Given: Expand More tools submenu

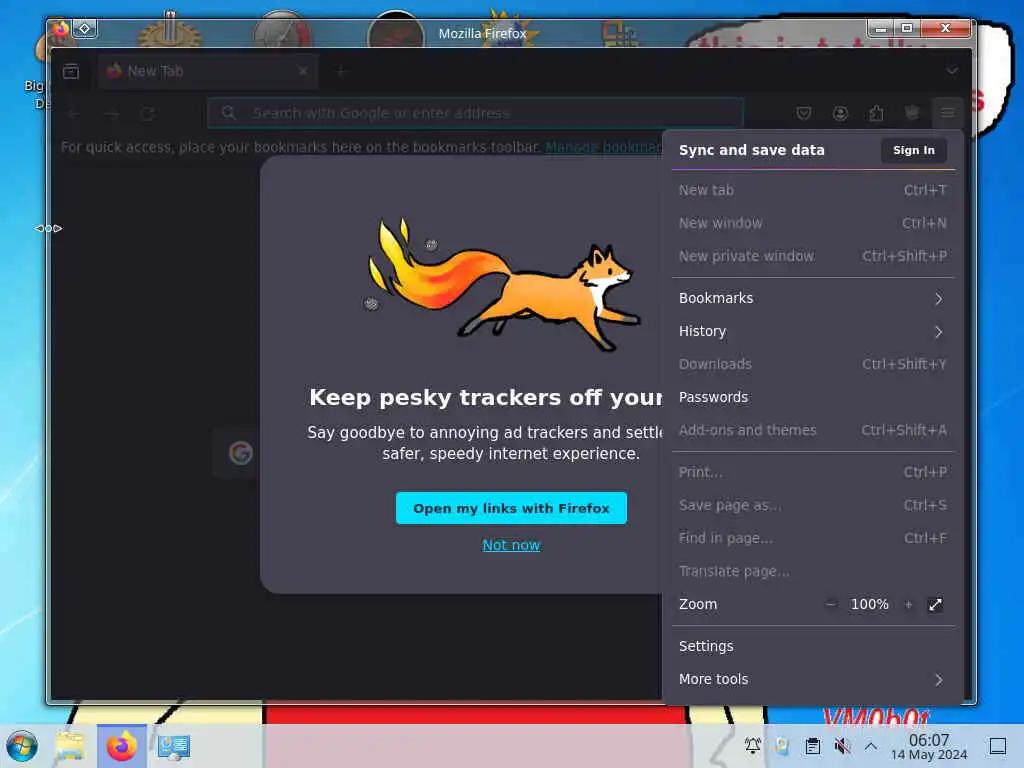Looking at the screenshot, I should pos(812,680).
